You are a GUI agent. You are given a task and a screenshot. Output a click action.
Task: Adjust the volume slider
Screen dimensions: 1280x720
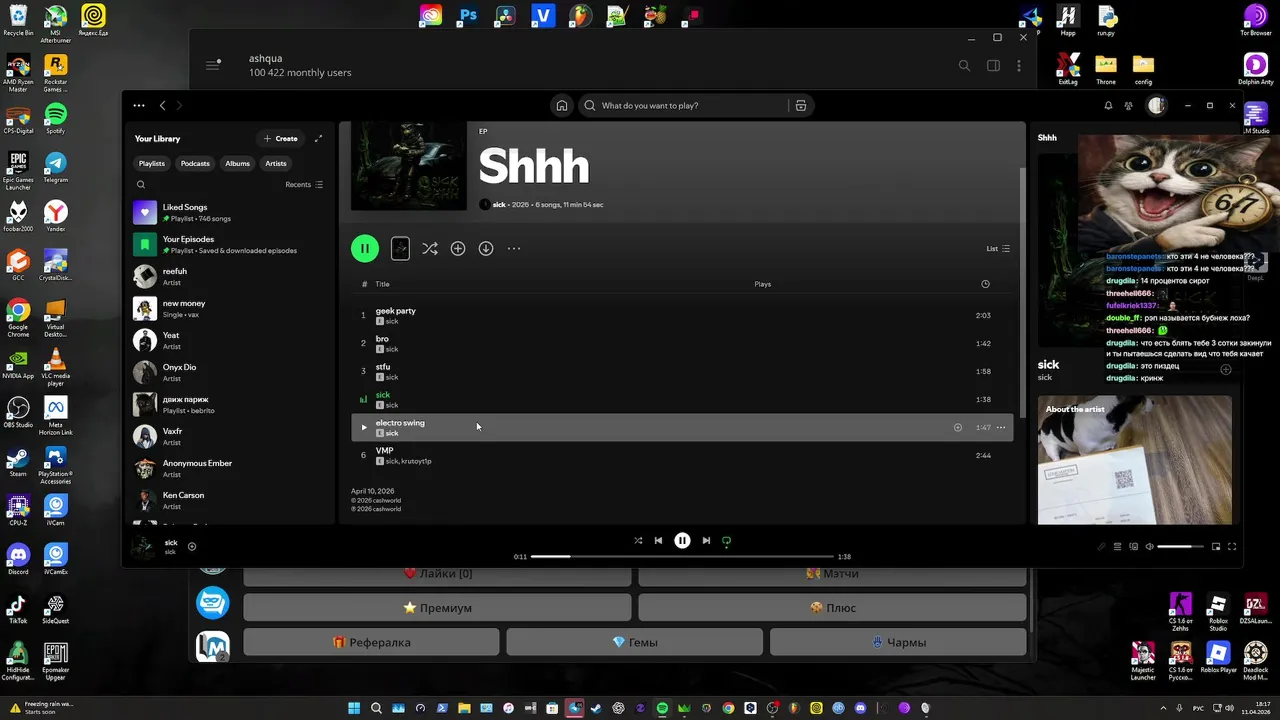[x=1181, y=546]
